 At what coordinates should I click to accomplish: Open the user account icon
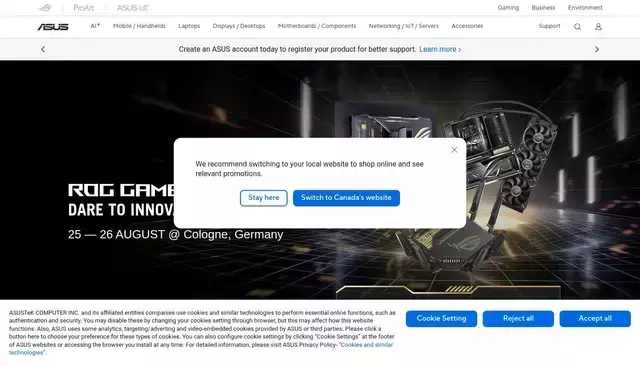[x=598, y=27]
